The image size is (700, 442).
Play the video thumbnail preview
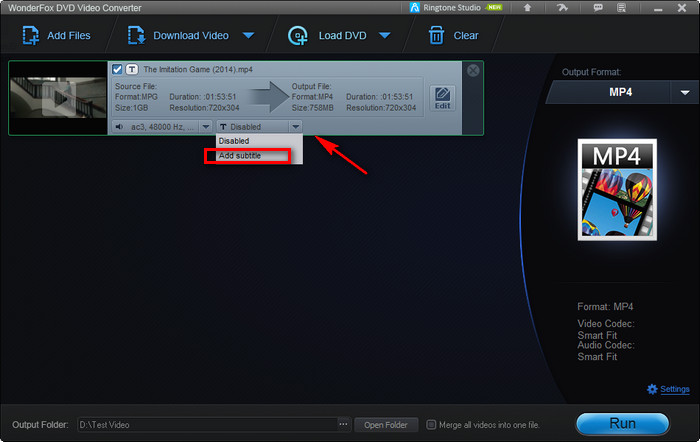pyautogui.click(x=58, y=98)
